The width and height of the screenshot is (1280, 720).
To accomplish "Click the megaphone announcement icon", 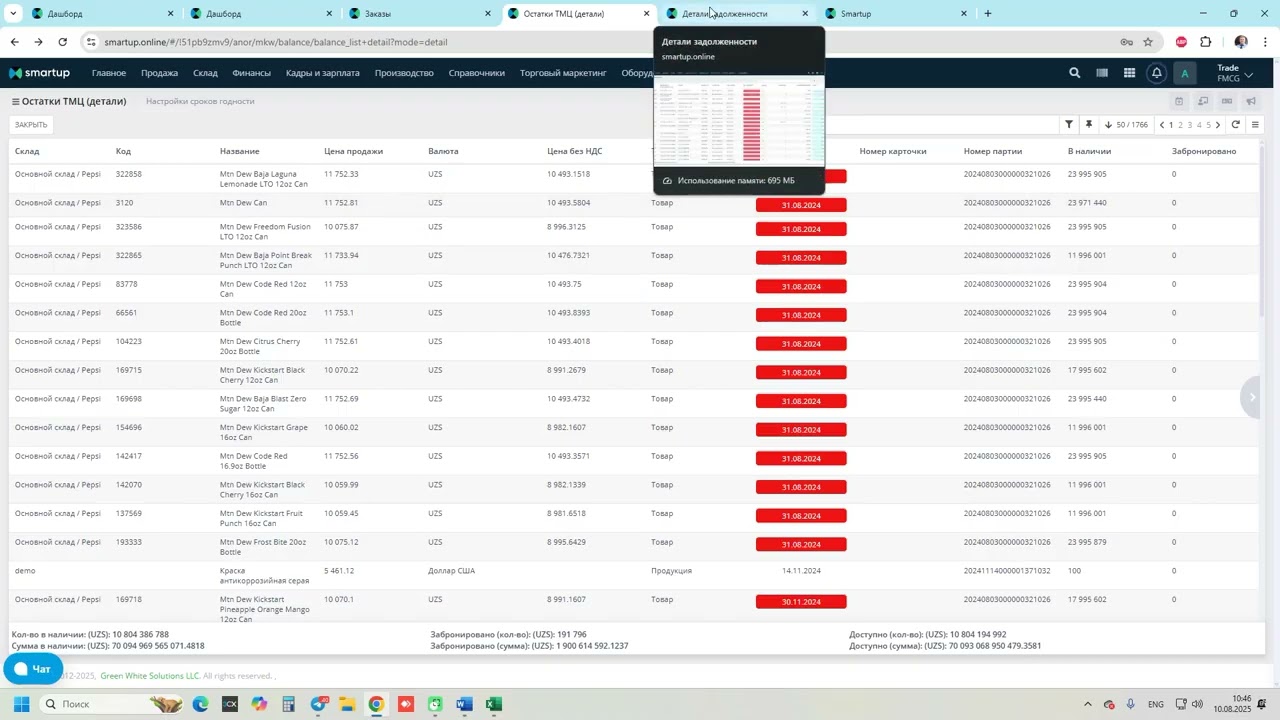I will 1251,101.
